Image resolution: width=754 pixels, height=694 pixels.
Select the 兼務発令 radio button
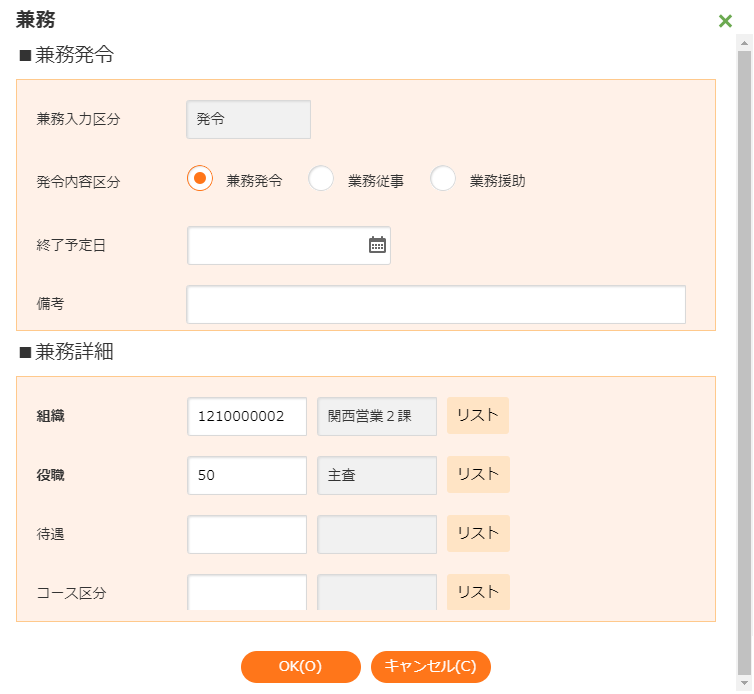(x=200, y=179)
